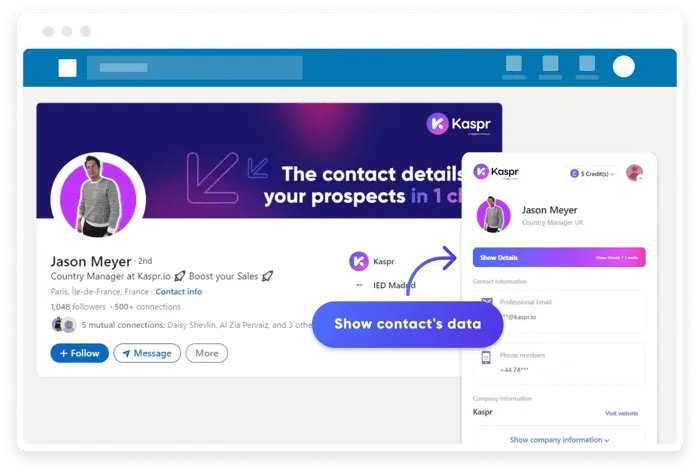Click the Visit website link
Viewport: 700px width, 472px height.
coord(621,413)
